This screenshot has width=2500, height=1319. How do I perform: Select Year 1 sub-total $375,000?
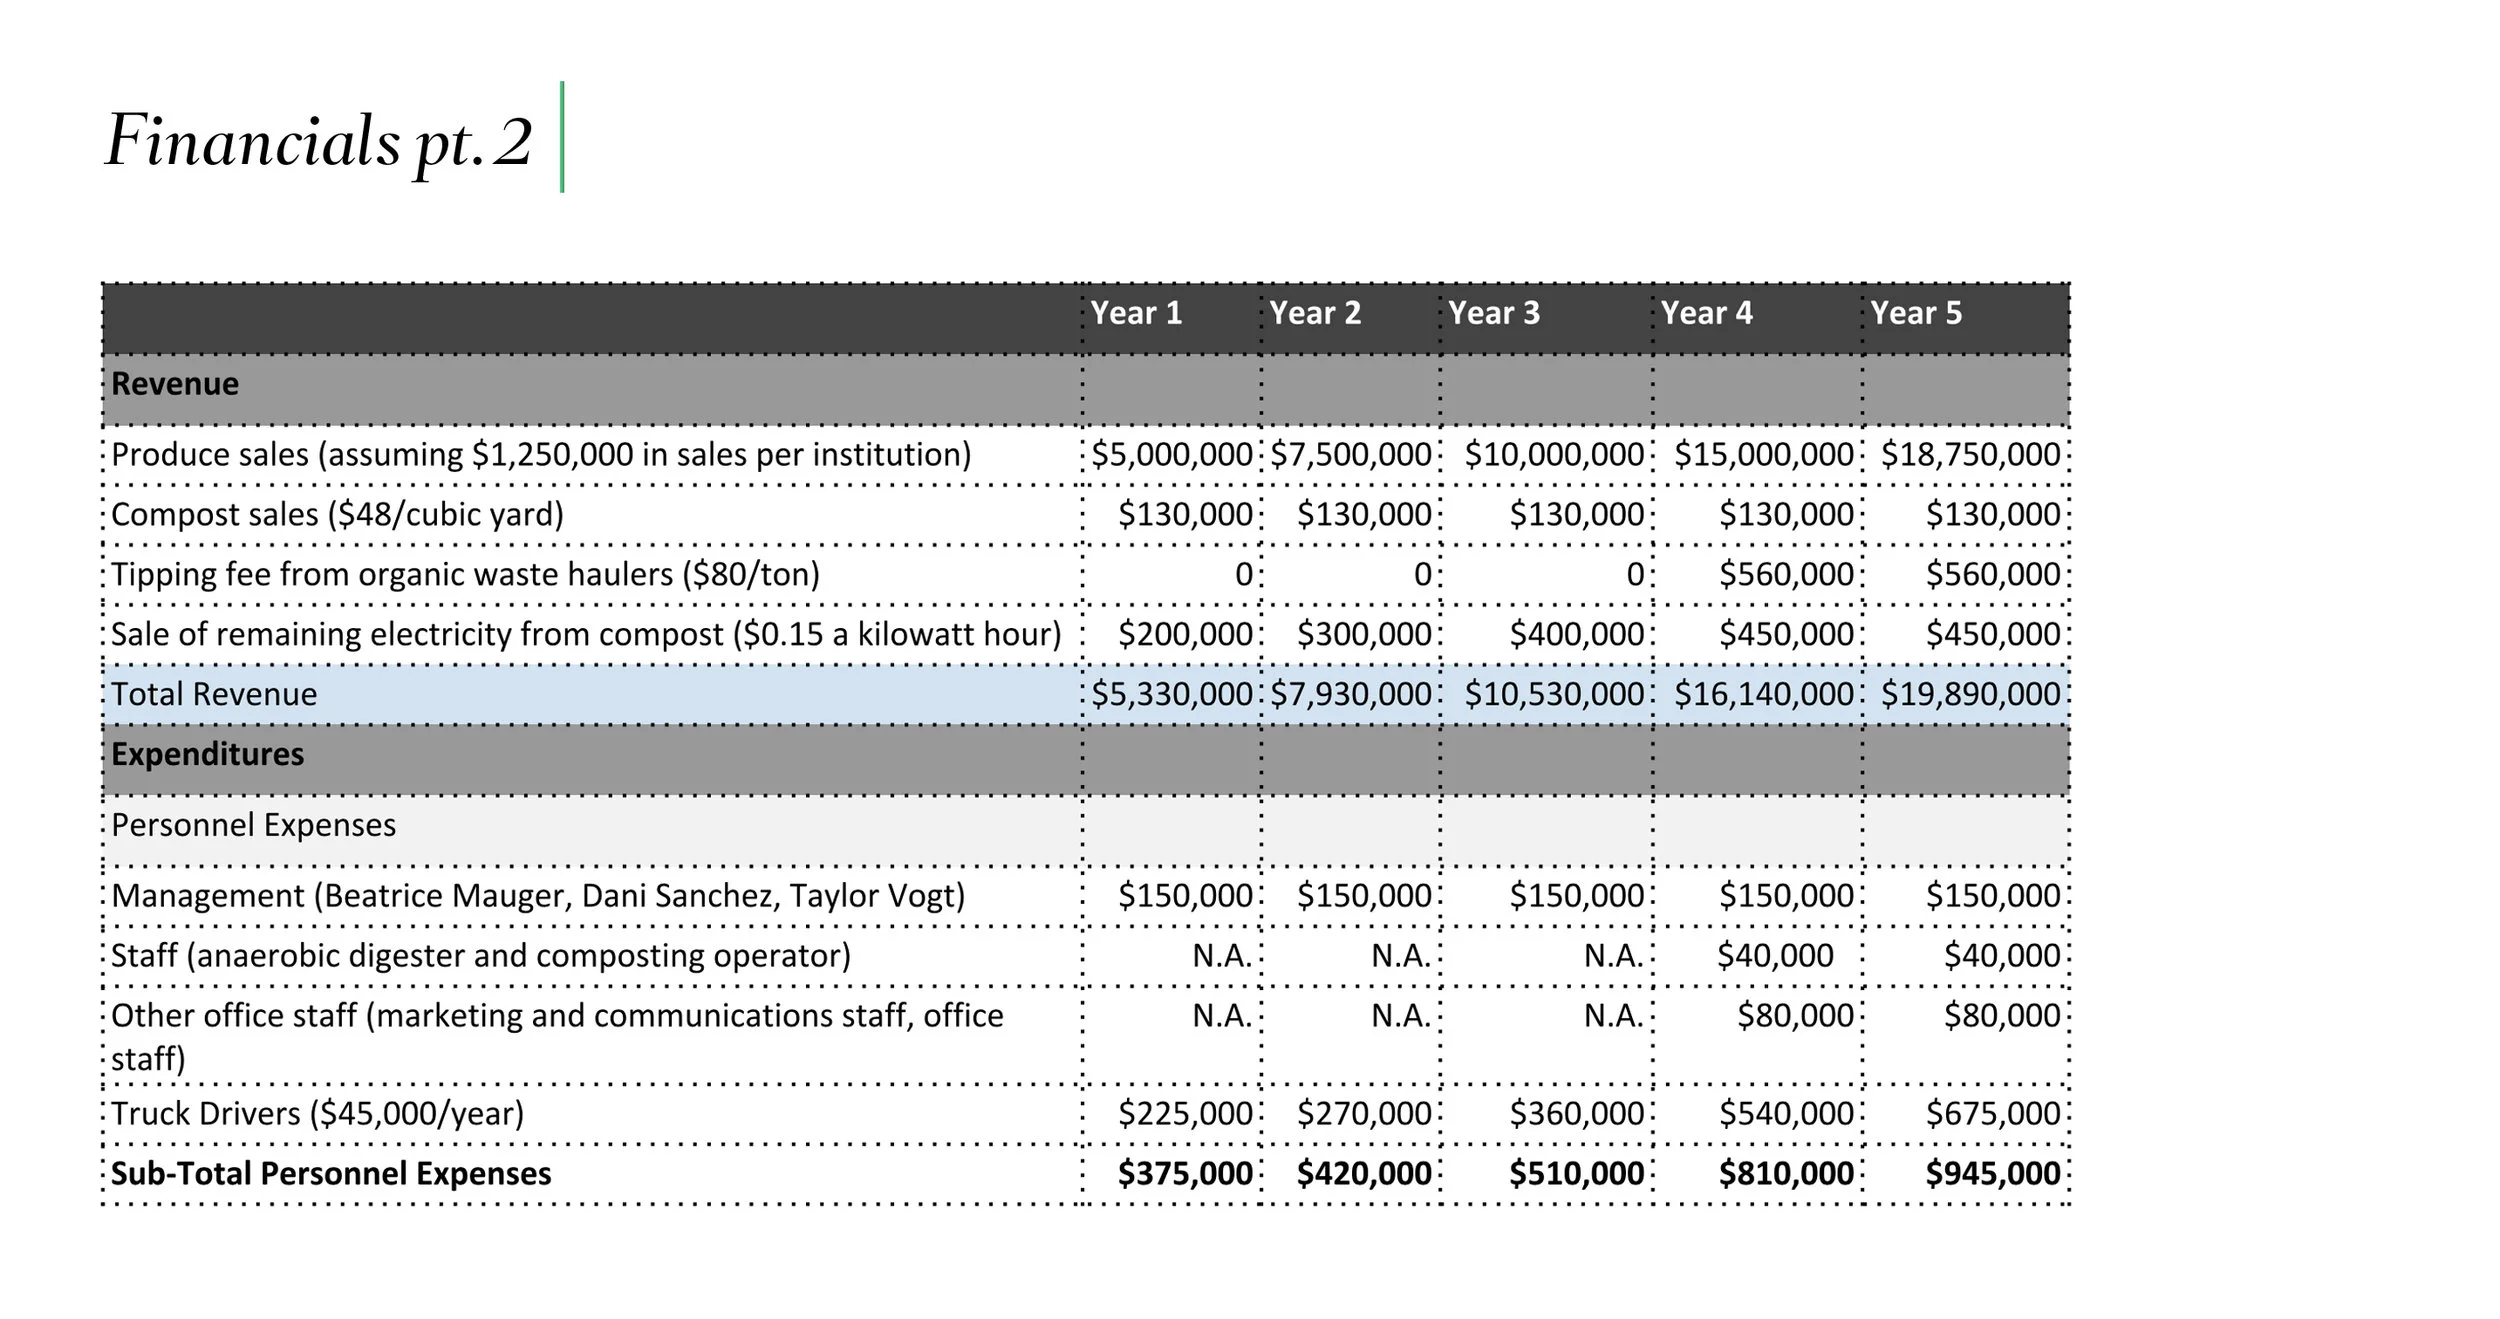click(1184, 1173)
